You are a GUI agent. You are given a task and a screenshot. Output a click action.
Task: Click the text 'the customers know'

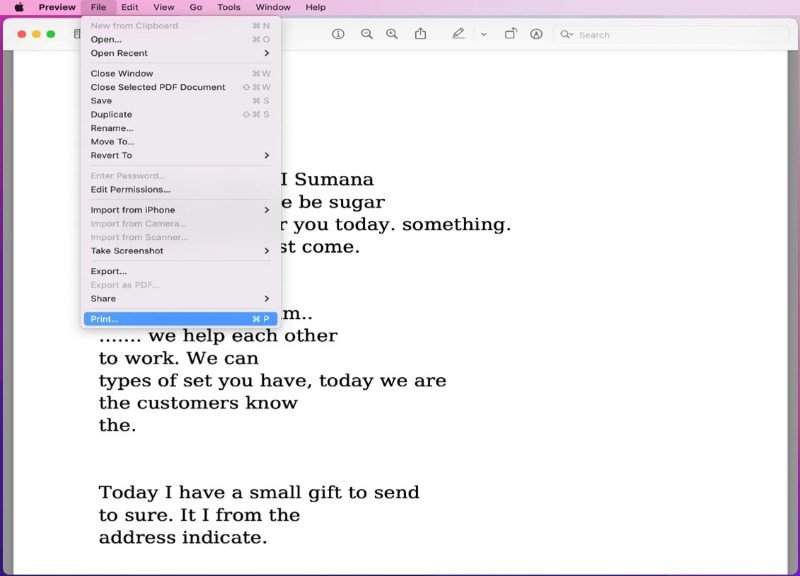(198, 403)
